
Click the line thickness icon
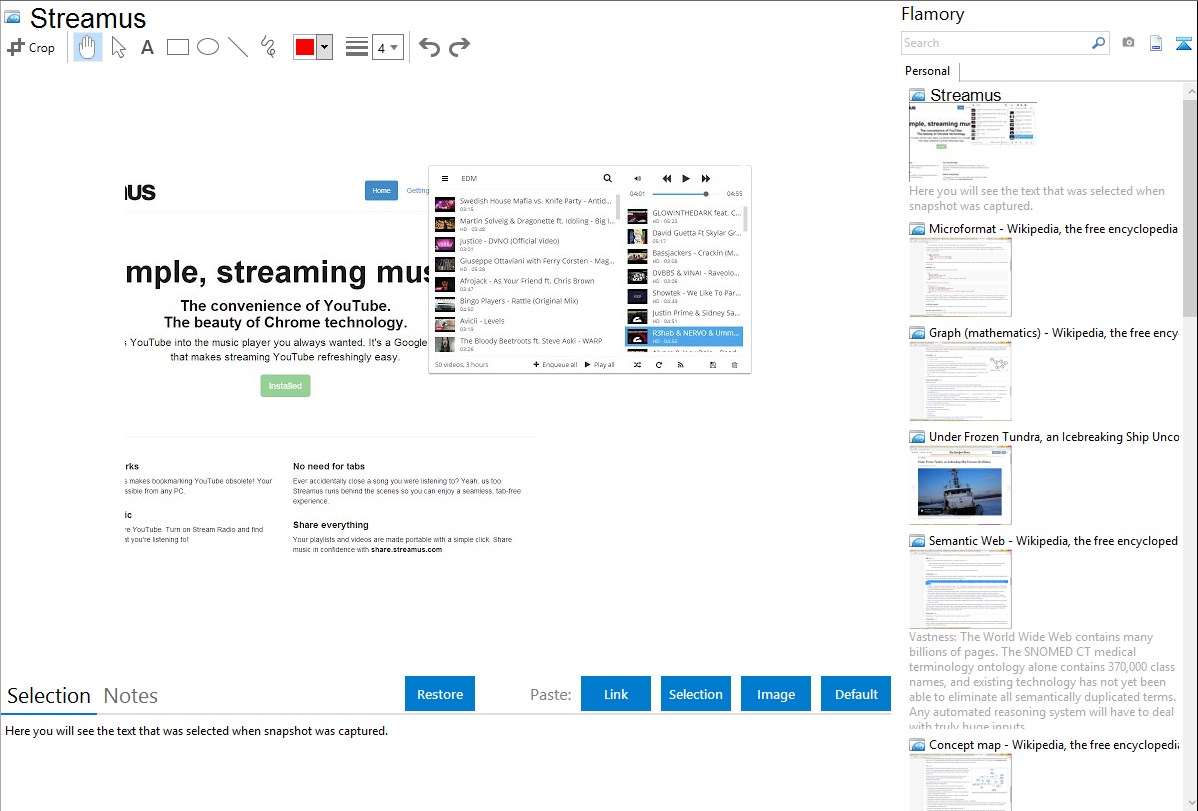(357, 47)
